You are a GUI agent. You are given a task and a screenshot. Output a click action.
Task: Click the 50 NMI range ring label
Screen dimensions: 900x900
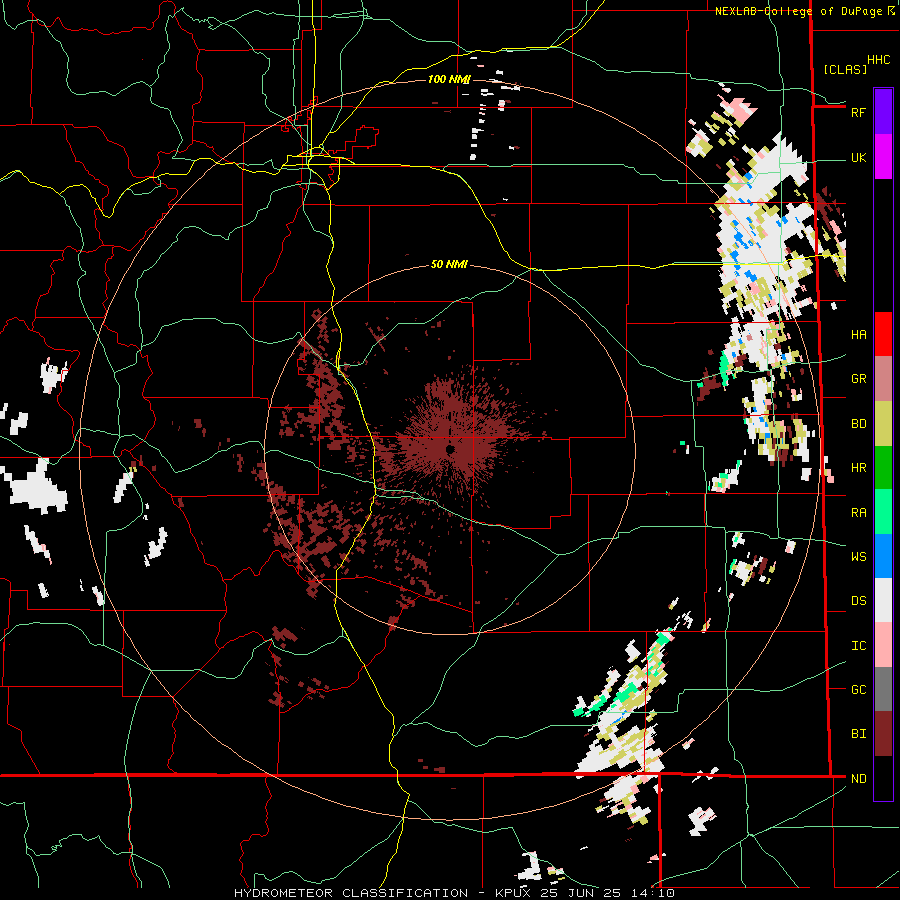[x=449, y=264]
